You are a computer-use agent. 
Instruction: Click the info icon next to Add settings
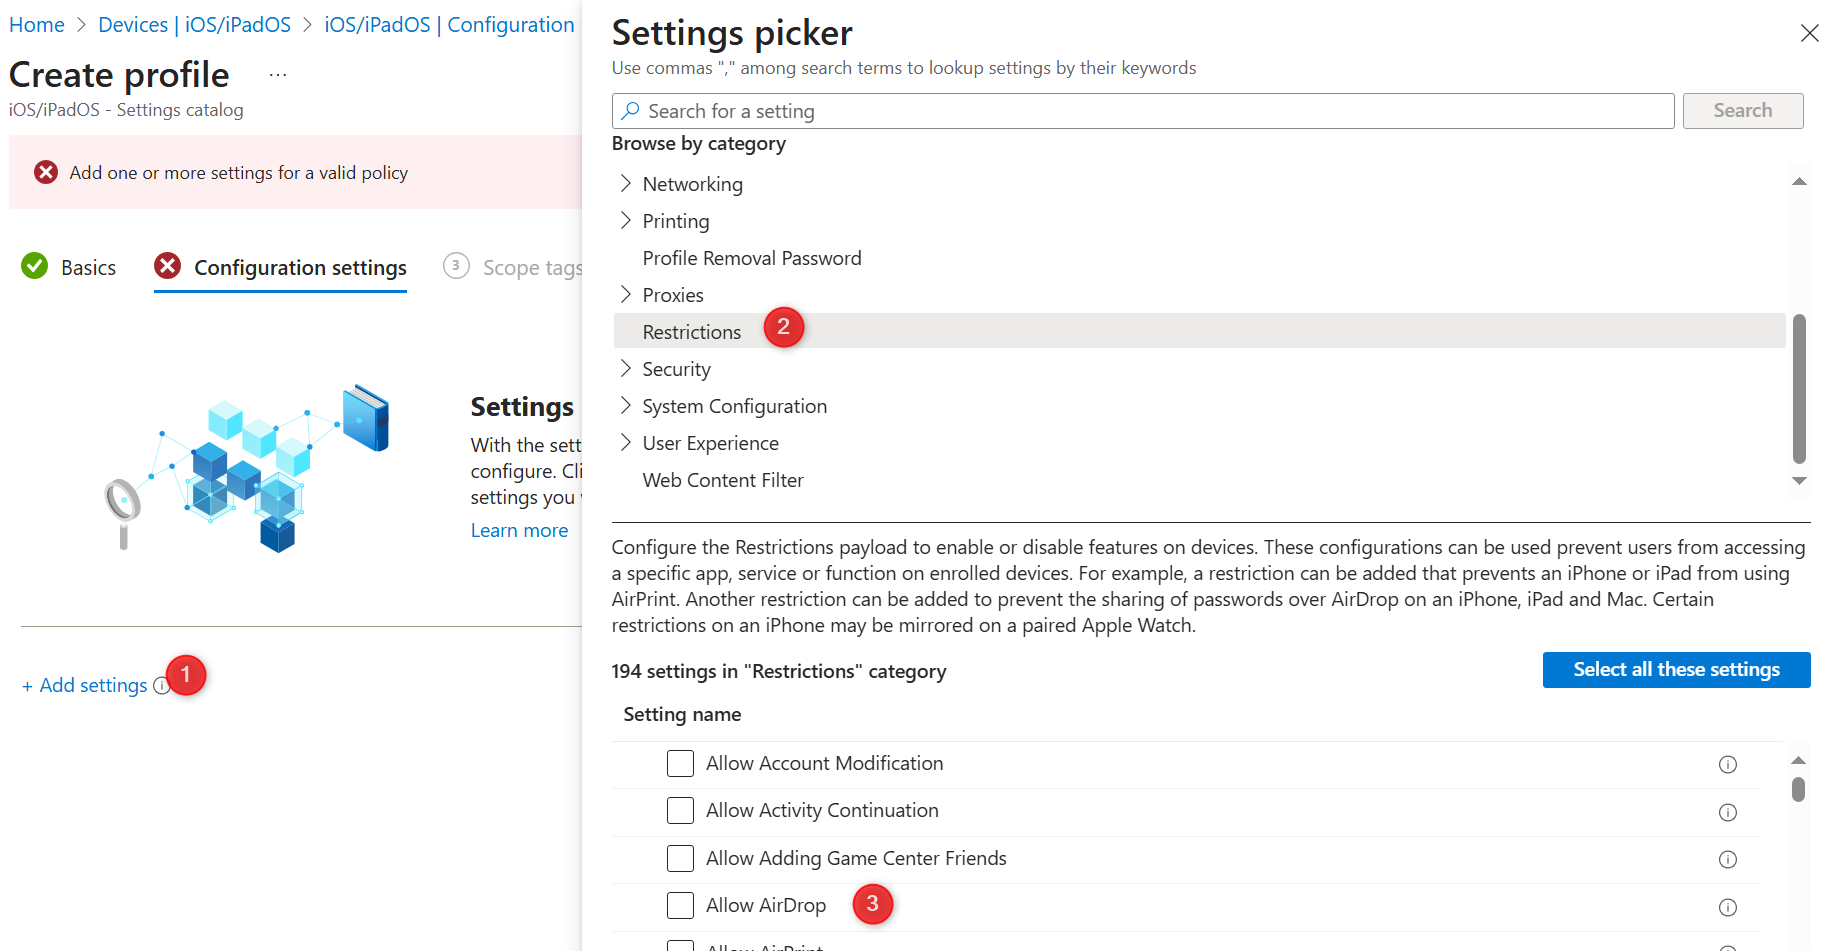(162, 686)
